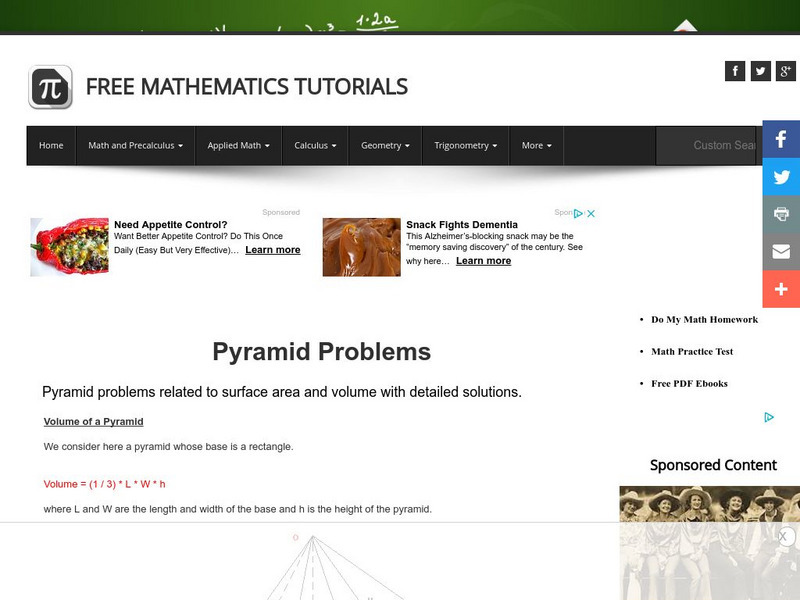
Task: Go to Home in navigation bar
Action: pos(51,145)
